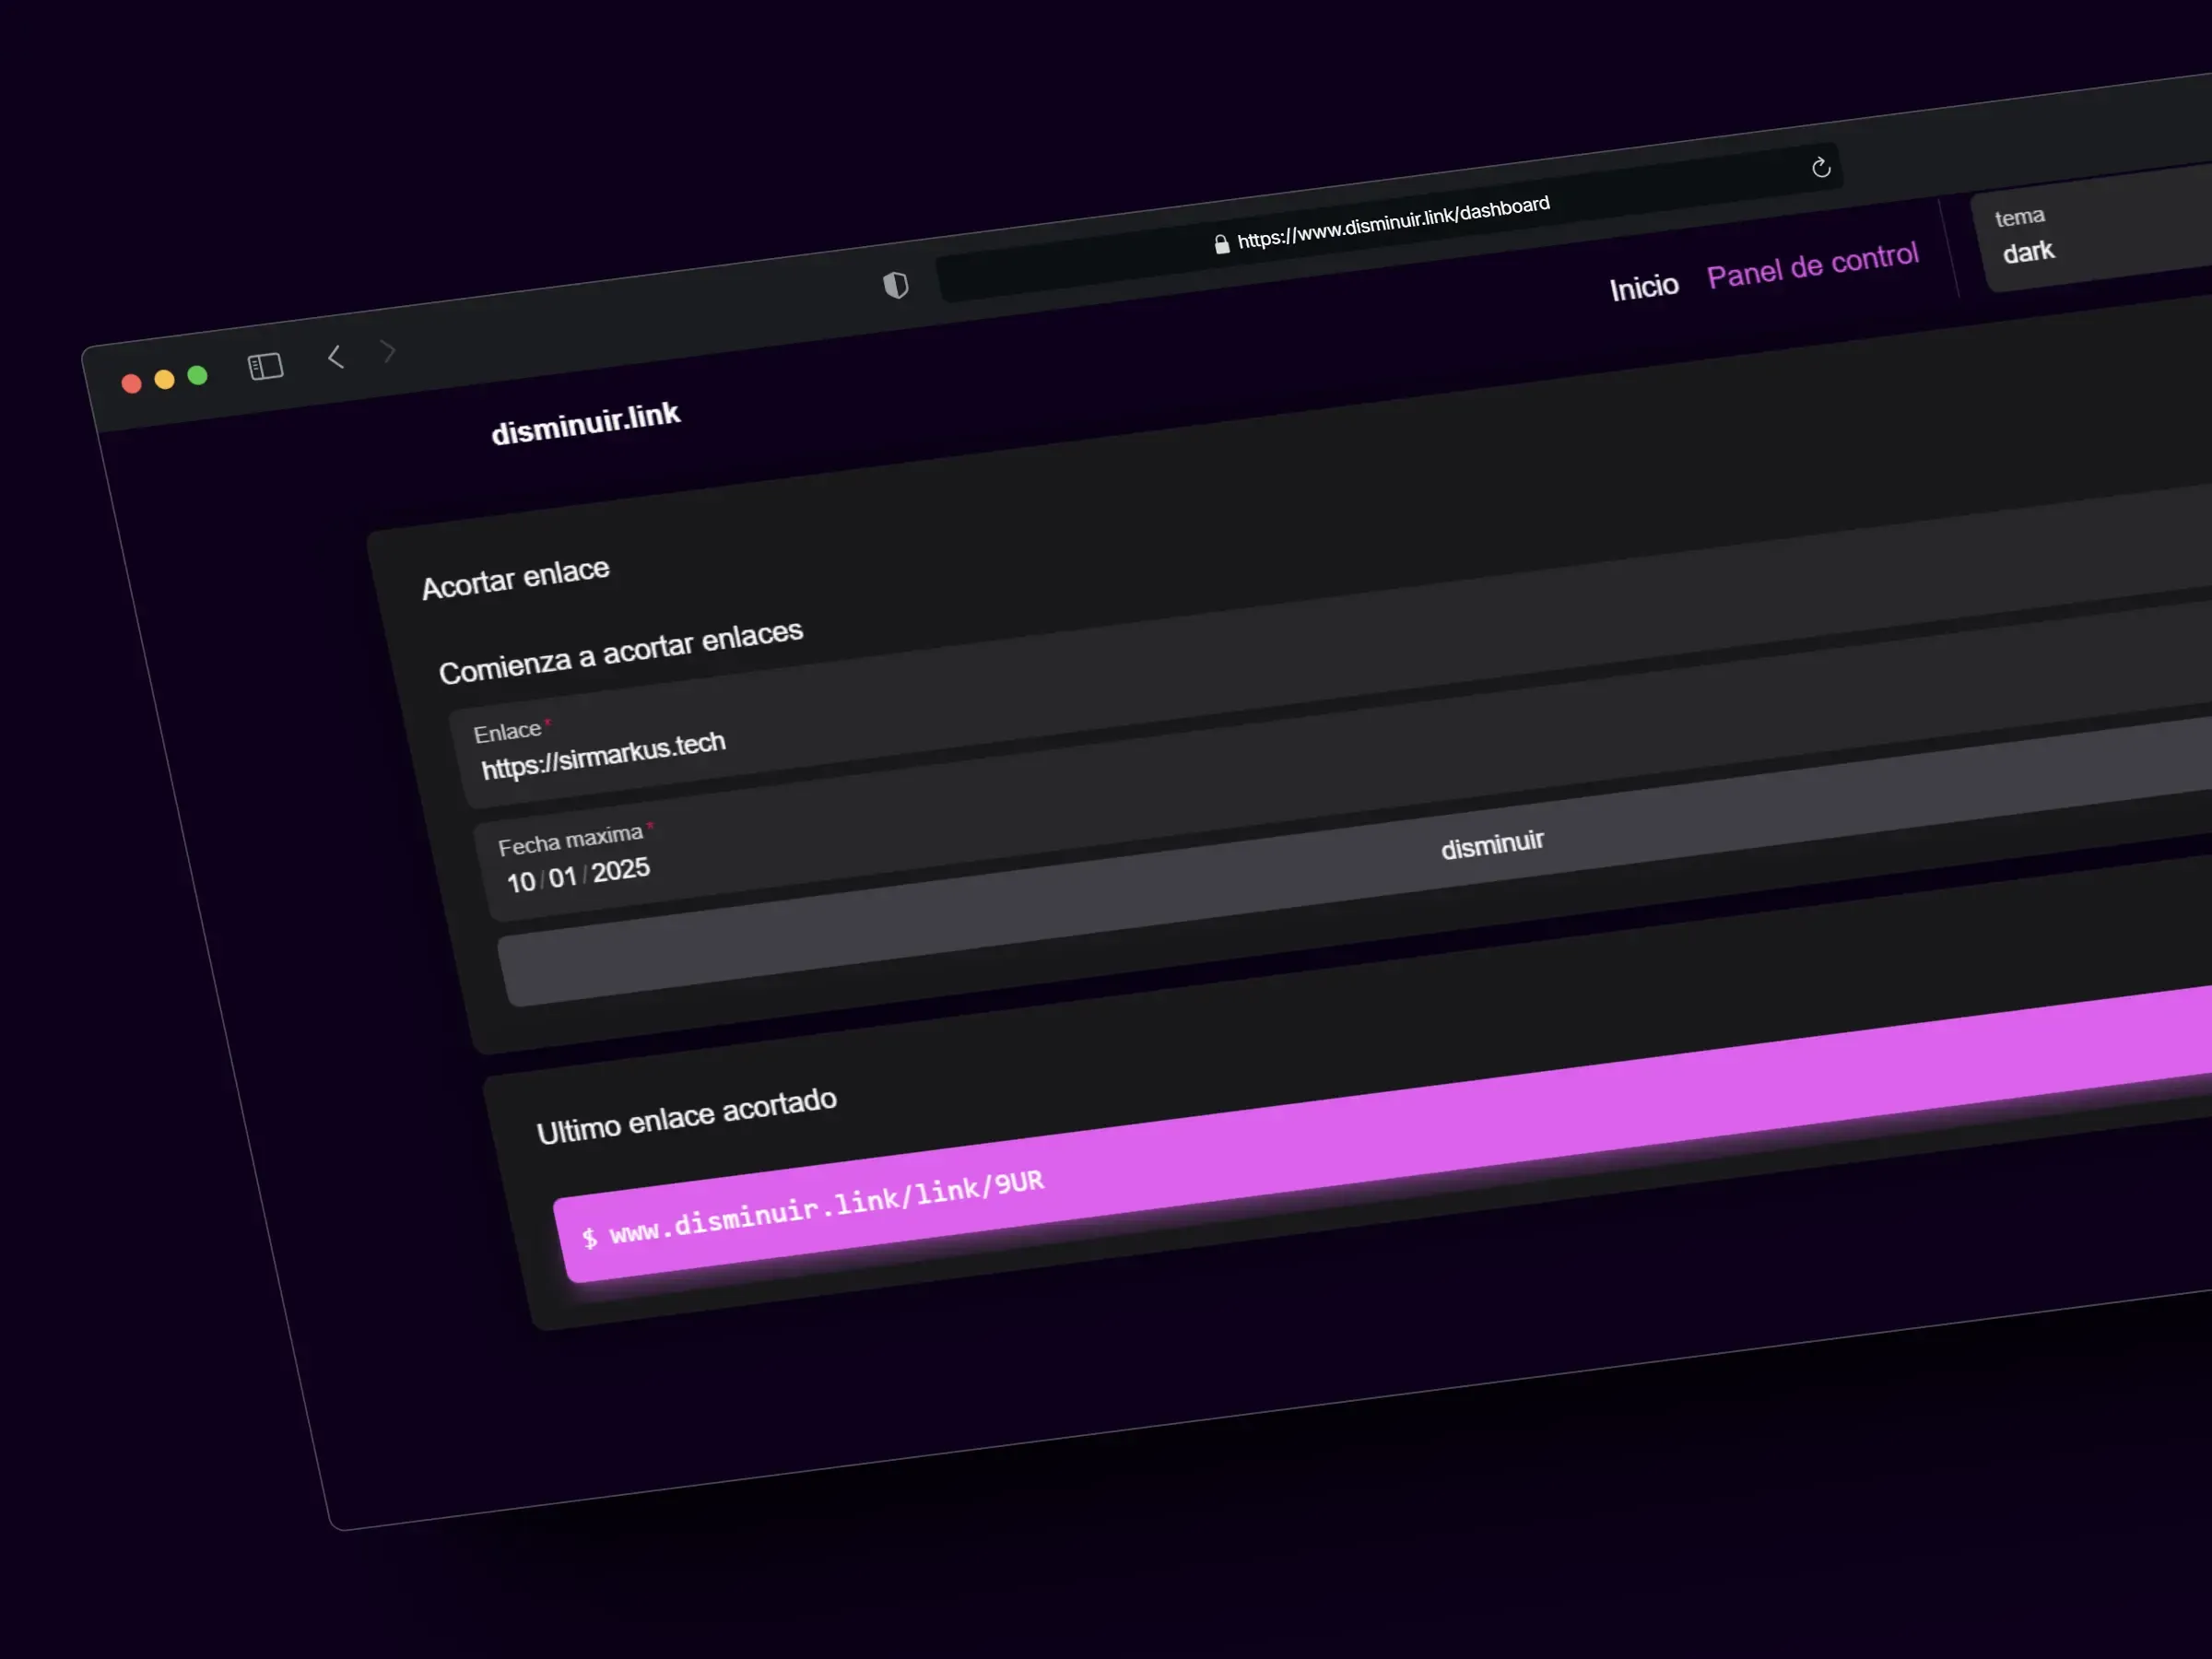The width and height of the screenshot is (2212, 1659).
Task: Minimize the window with the yellow button
Action: [164, 379]
